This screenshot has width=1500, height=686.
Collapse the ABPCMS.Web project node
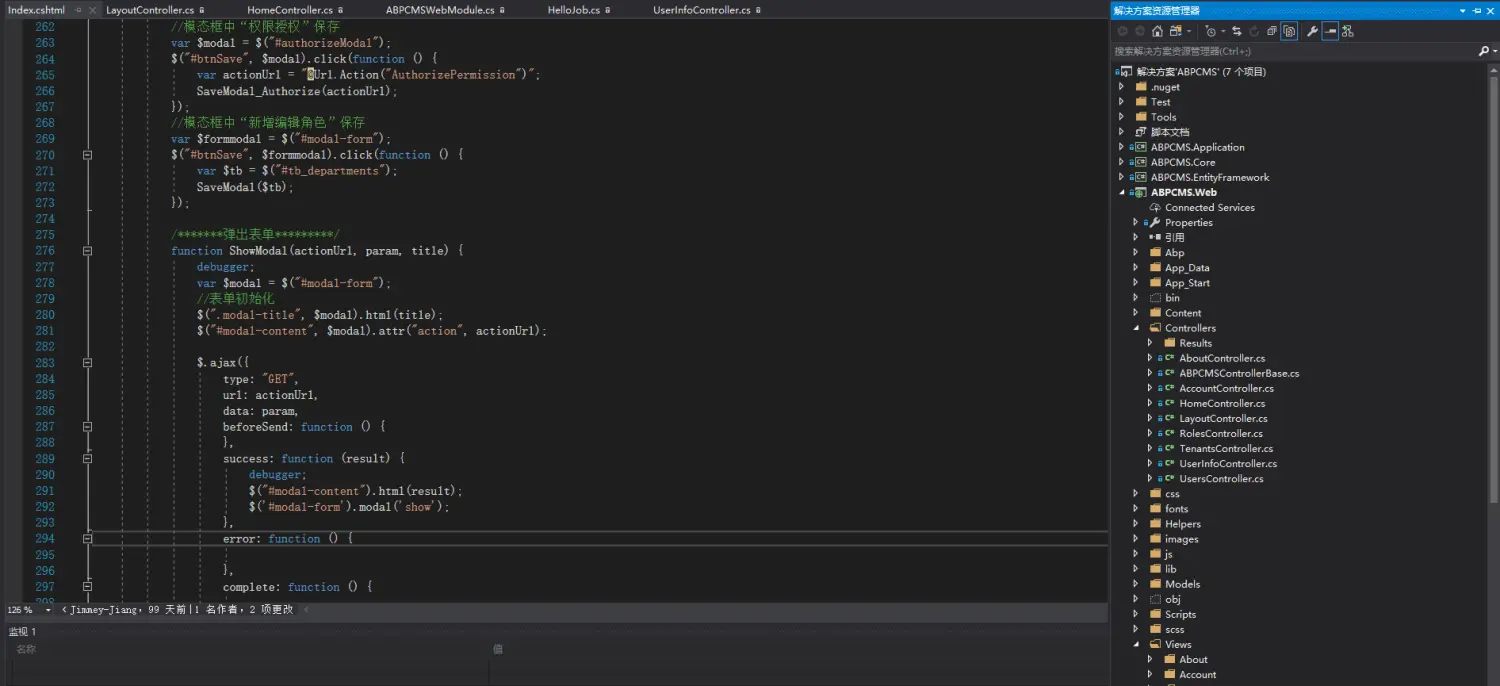coord(1122,193)
